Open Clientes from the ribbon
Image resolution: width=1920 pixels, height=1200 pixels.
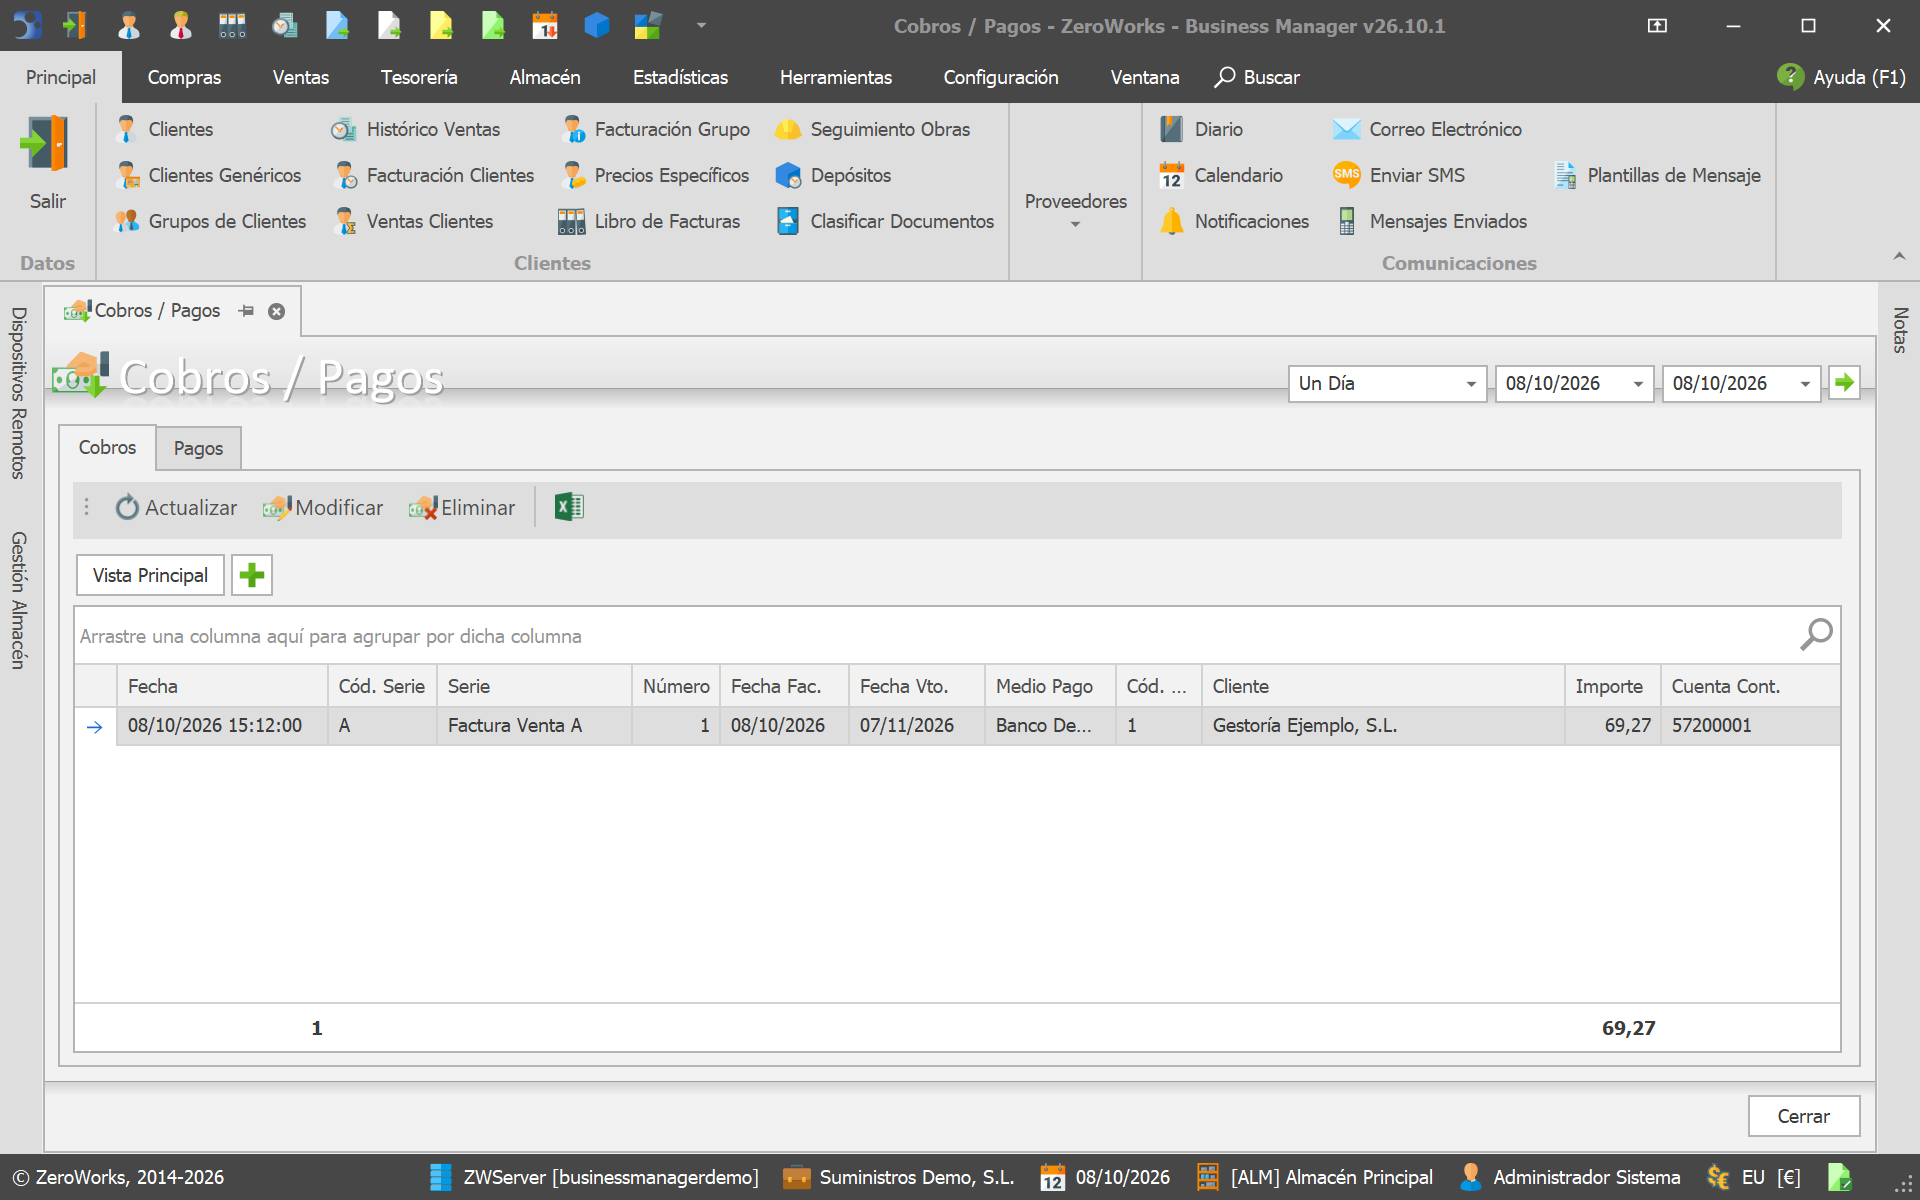pyautogui.click(x=164, y=129)
